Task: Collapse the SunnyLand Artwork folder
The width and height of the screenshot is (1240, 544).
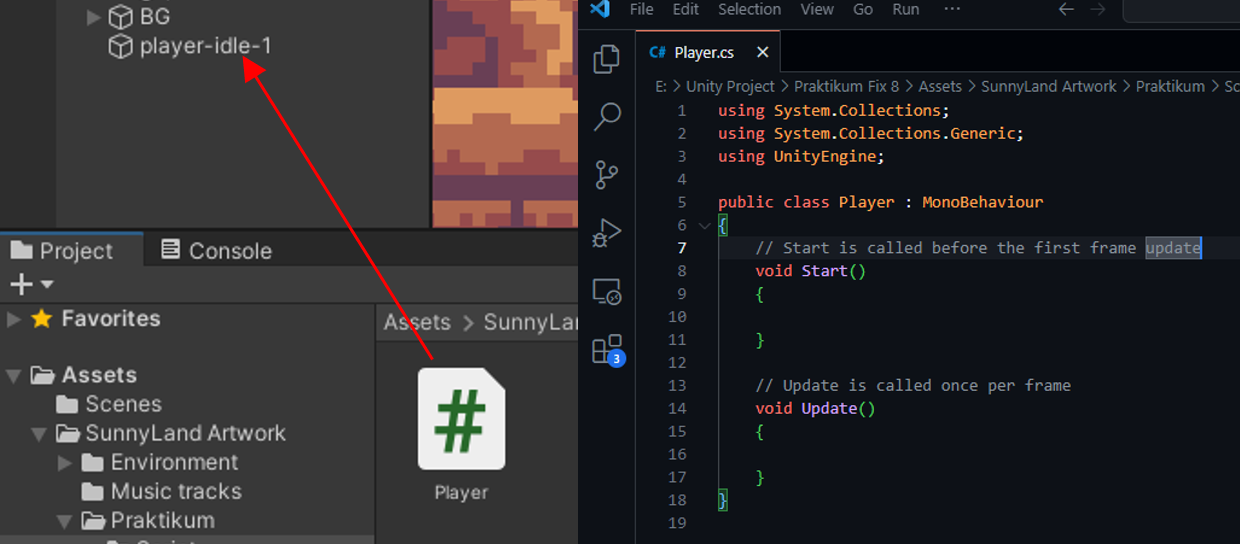Action: (39, 434)
